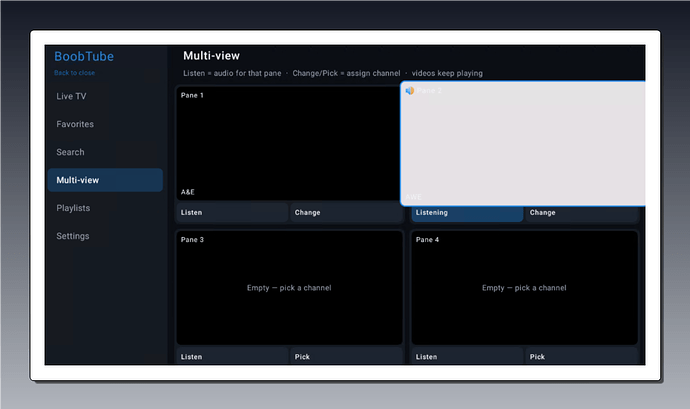
Task: Pick a channel for Pane 4
Action: (x=581, y=357)
